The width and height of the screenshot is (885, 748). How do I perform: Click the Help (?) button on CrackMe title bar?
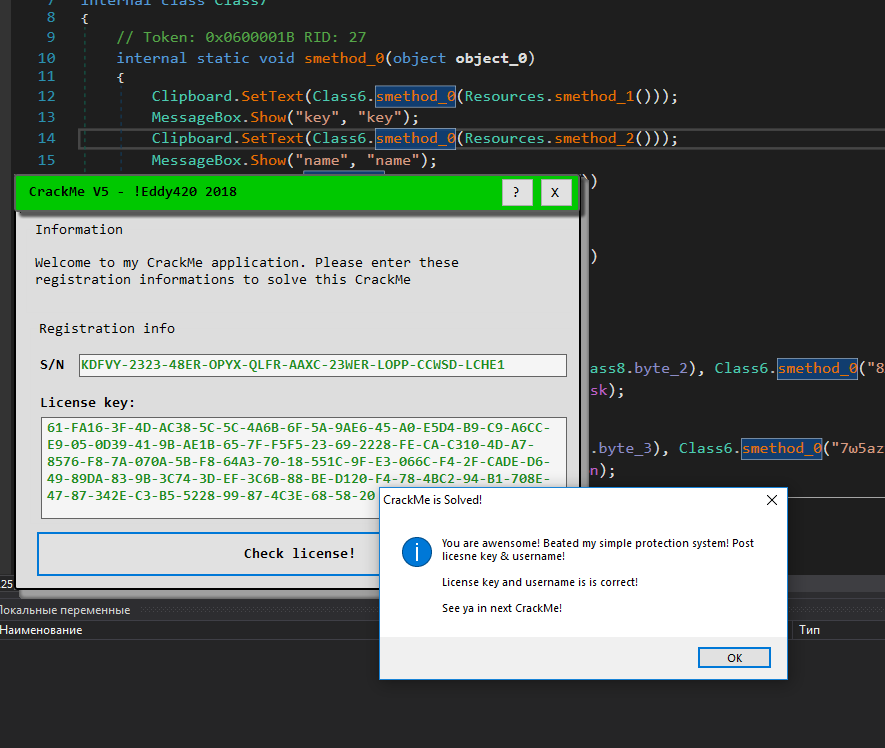pyautogui.click(x=517, y=192)
